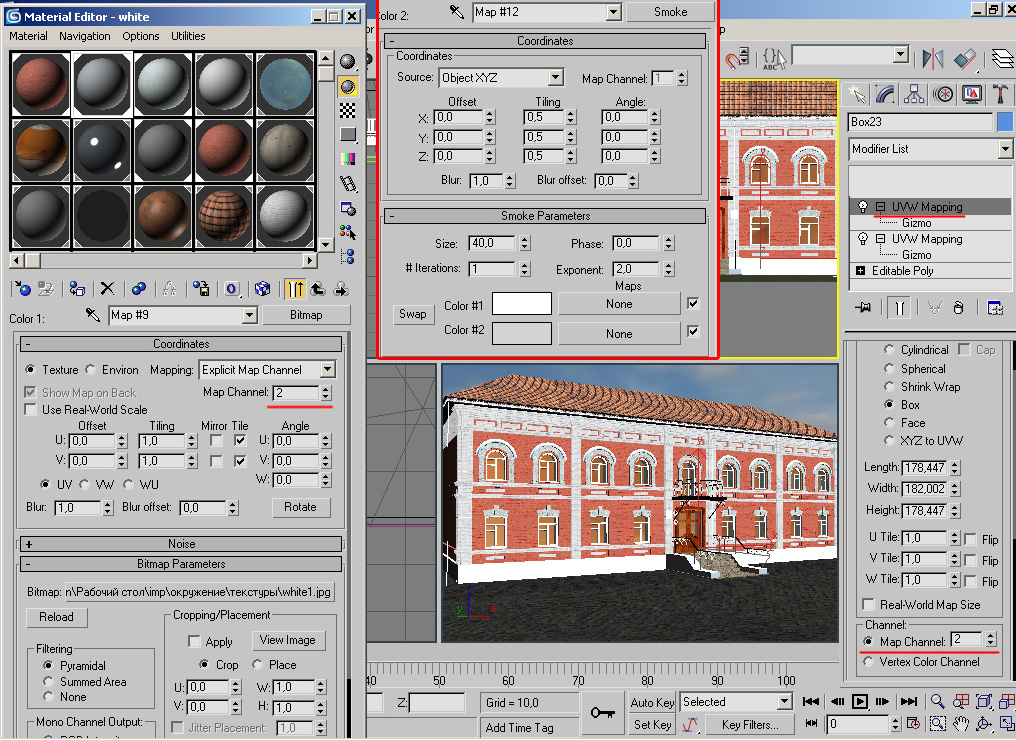Click the Smoke Color #1 white swatch
Viewport: 1016px width, 740px height.
click(x=521, y=303)
